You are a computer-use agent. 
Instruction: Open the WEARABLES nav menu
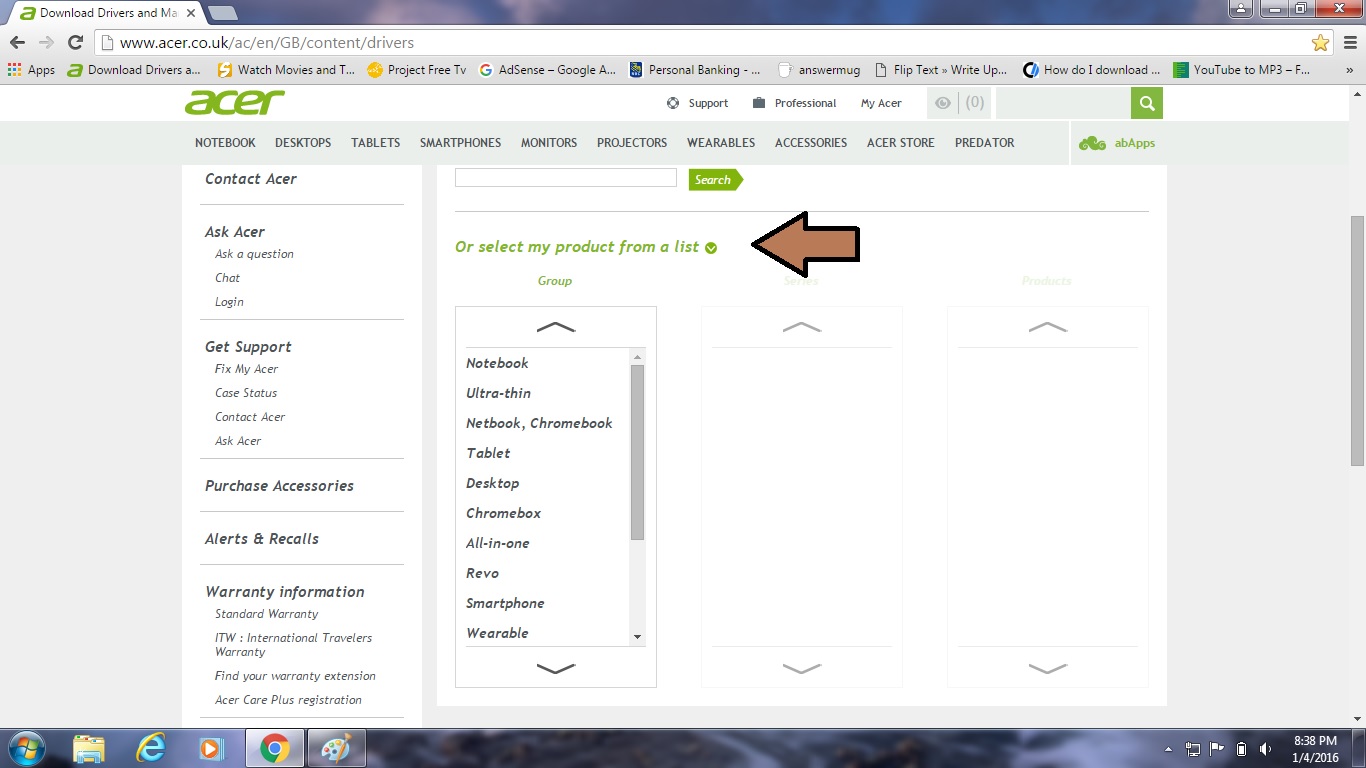point(721,143)
